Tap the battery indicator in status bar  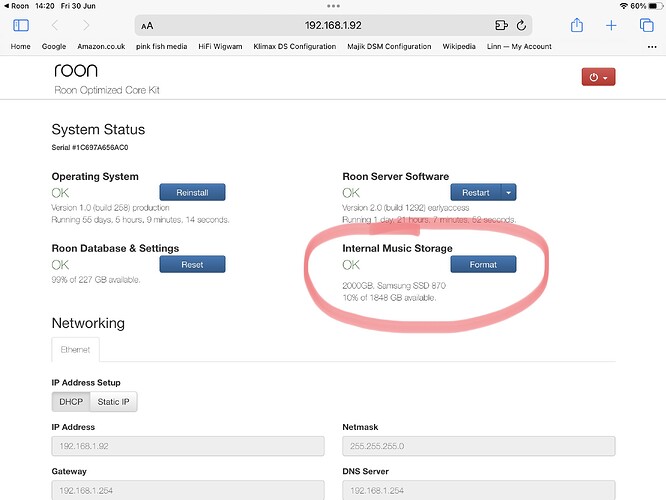click(x=655, y=6)
